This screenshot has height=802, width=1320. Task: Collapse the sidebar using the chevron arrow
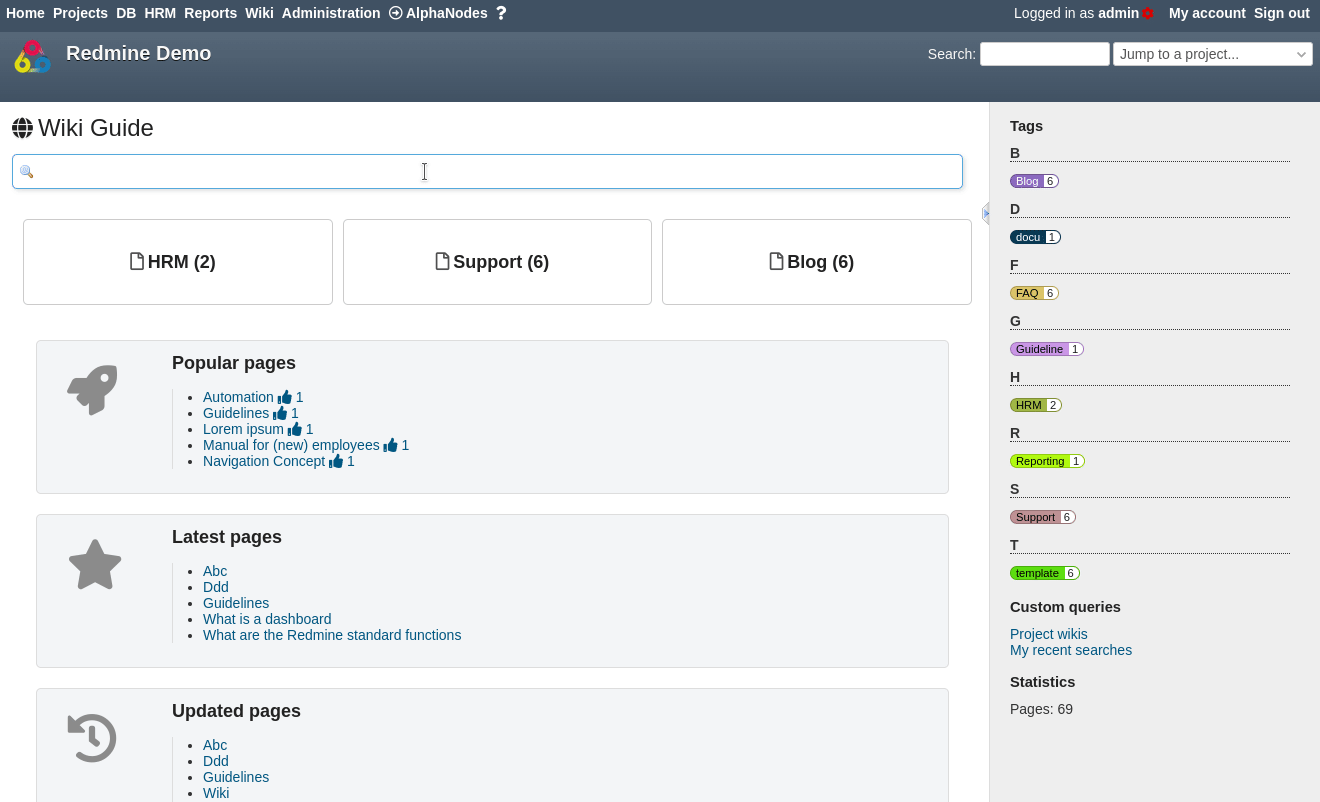click(986, 213)
